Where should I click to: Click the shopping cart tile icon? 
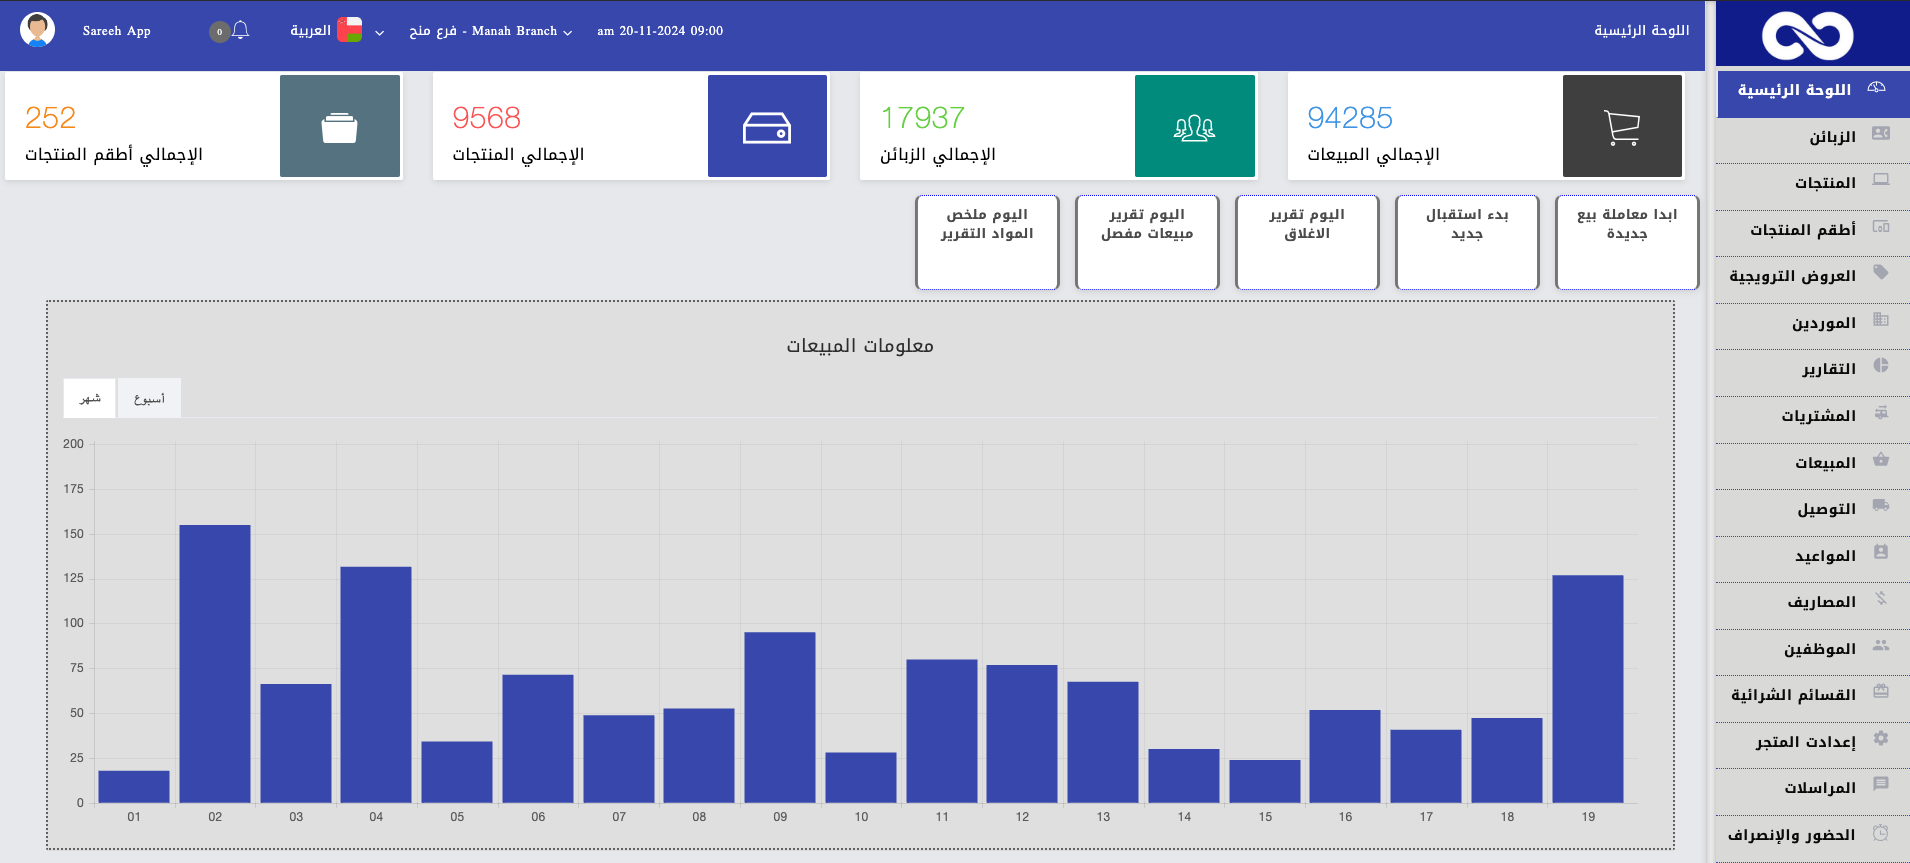[x=1622, y=126]
